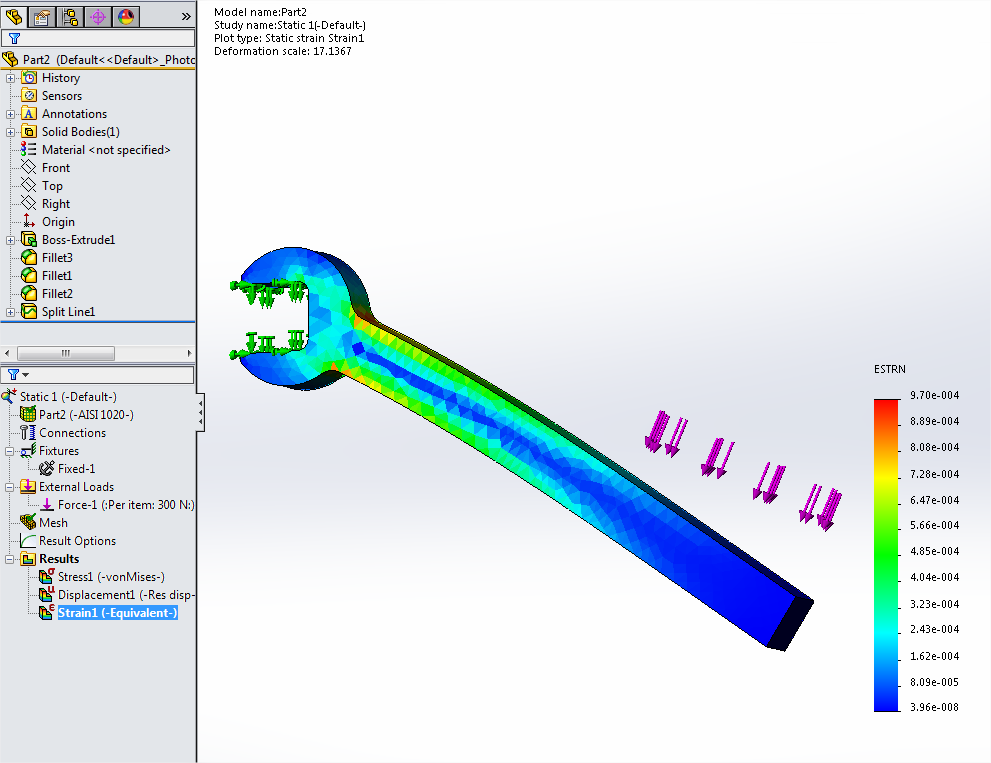Open the DisplayManager color sphere tab

(x=126, y=17)
